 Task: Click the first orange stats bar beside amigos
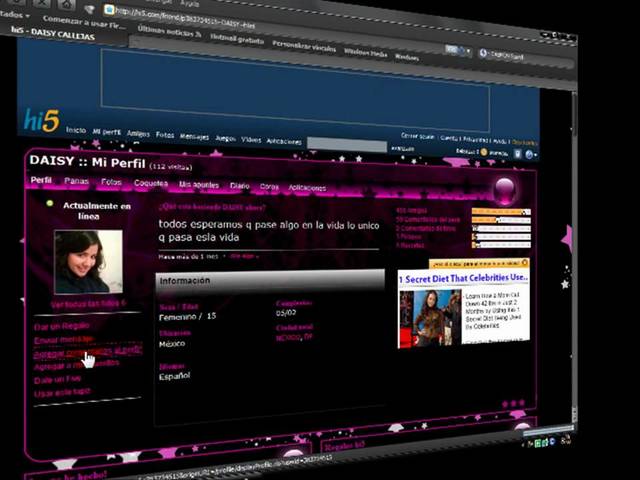click(x=501, y=212)
